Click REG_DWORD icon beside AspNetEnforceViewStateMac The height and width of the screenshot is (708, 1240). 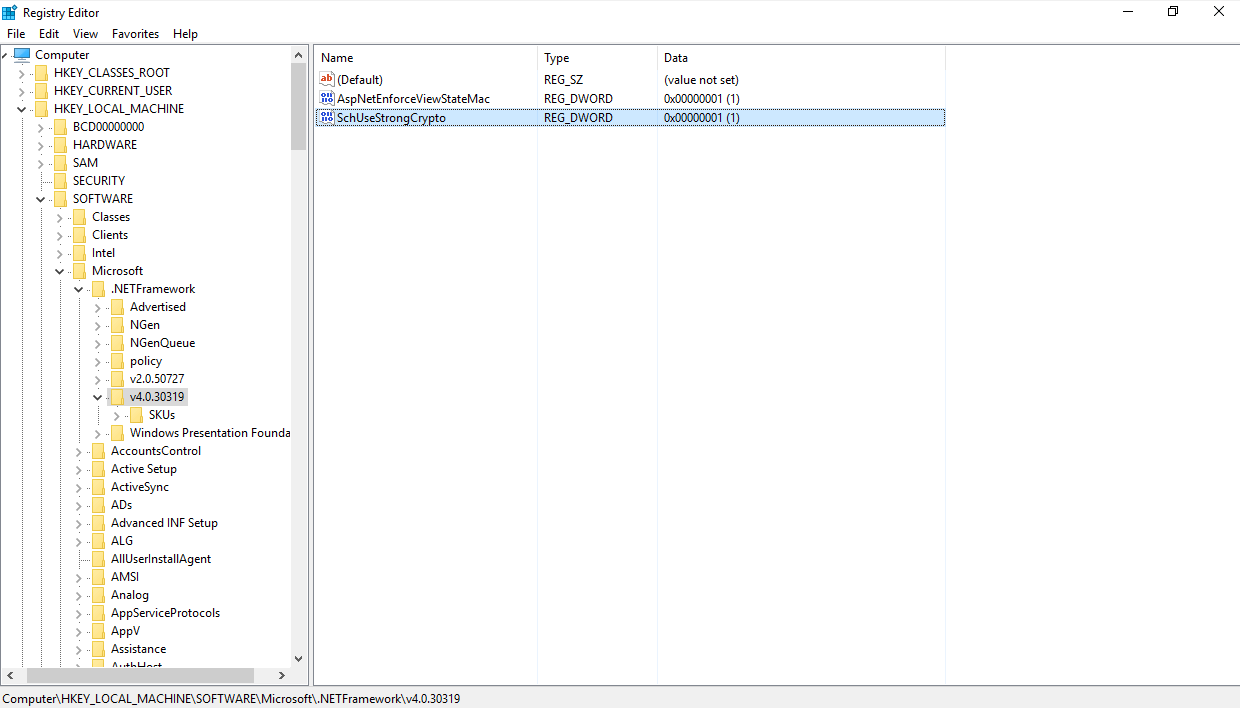pos(326,98)
